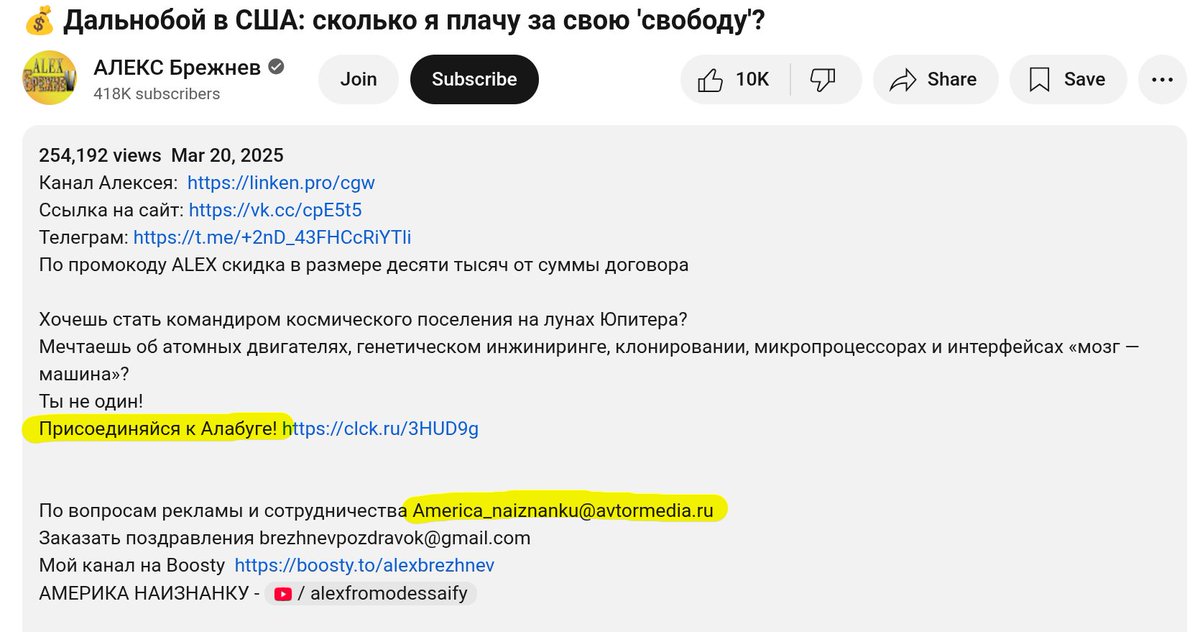Open the linken.pro/cgw link
Viewport: 1200px width, 632px height.
pos(281,183)
